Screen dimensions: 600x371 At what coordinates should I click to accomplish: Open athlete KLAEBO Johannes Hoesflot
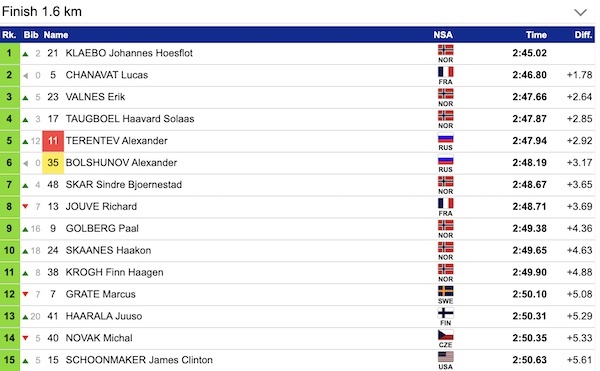click(x=129, y=53)
